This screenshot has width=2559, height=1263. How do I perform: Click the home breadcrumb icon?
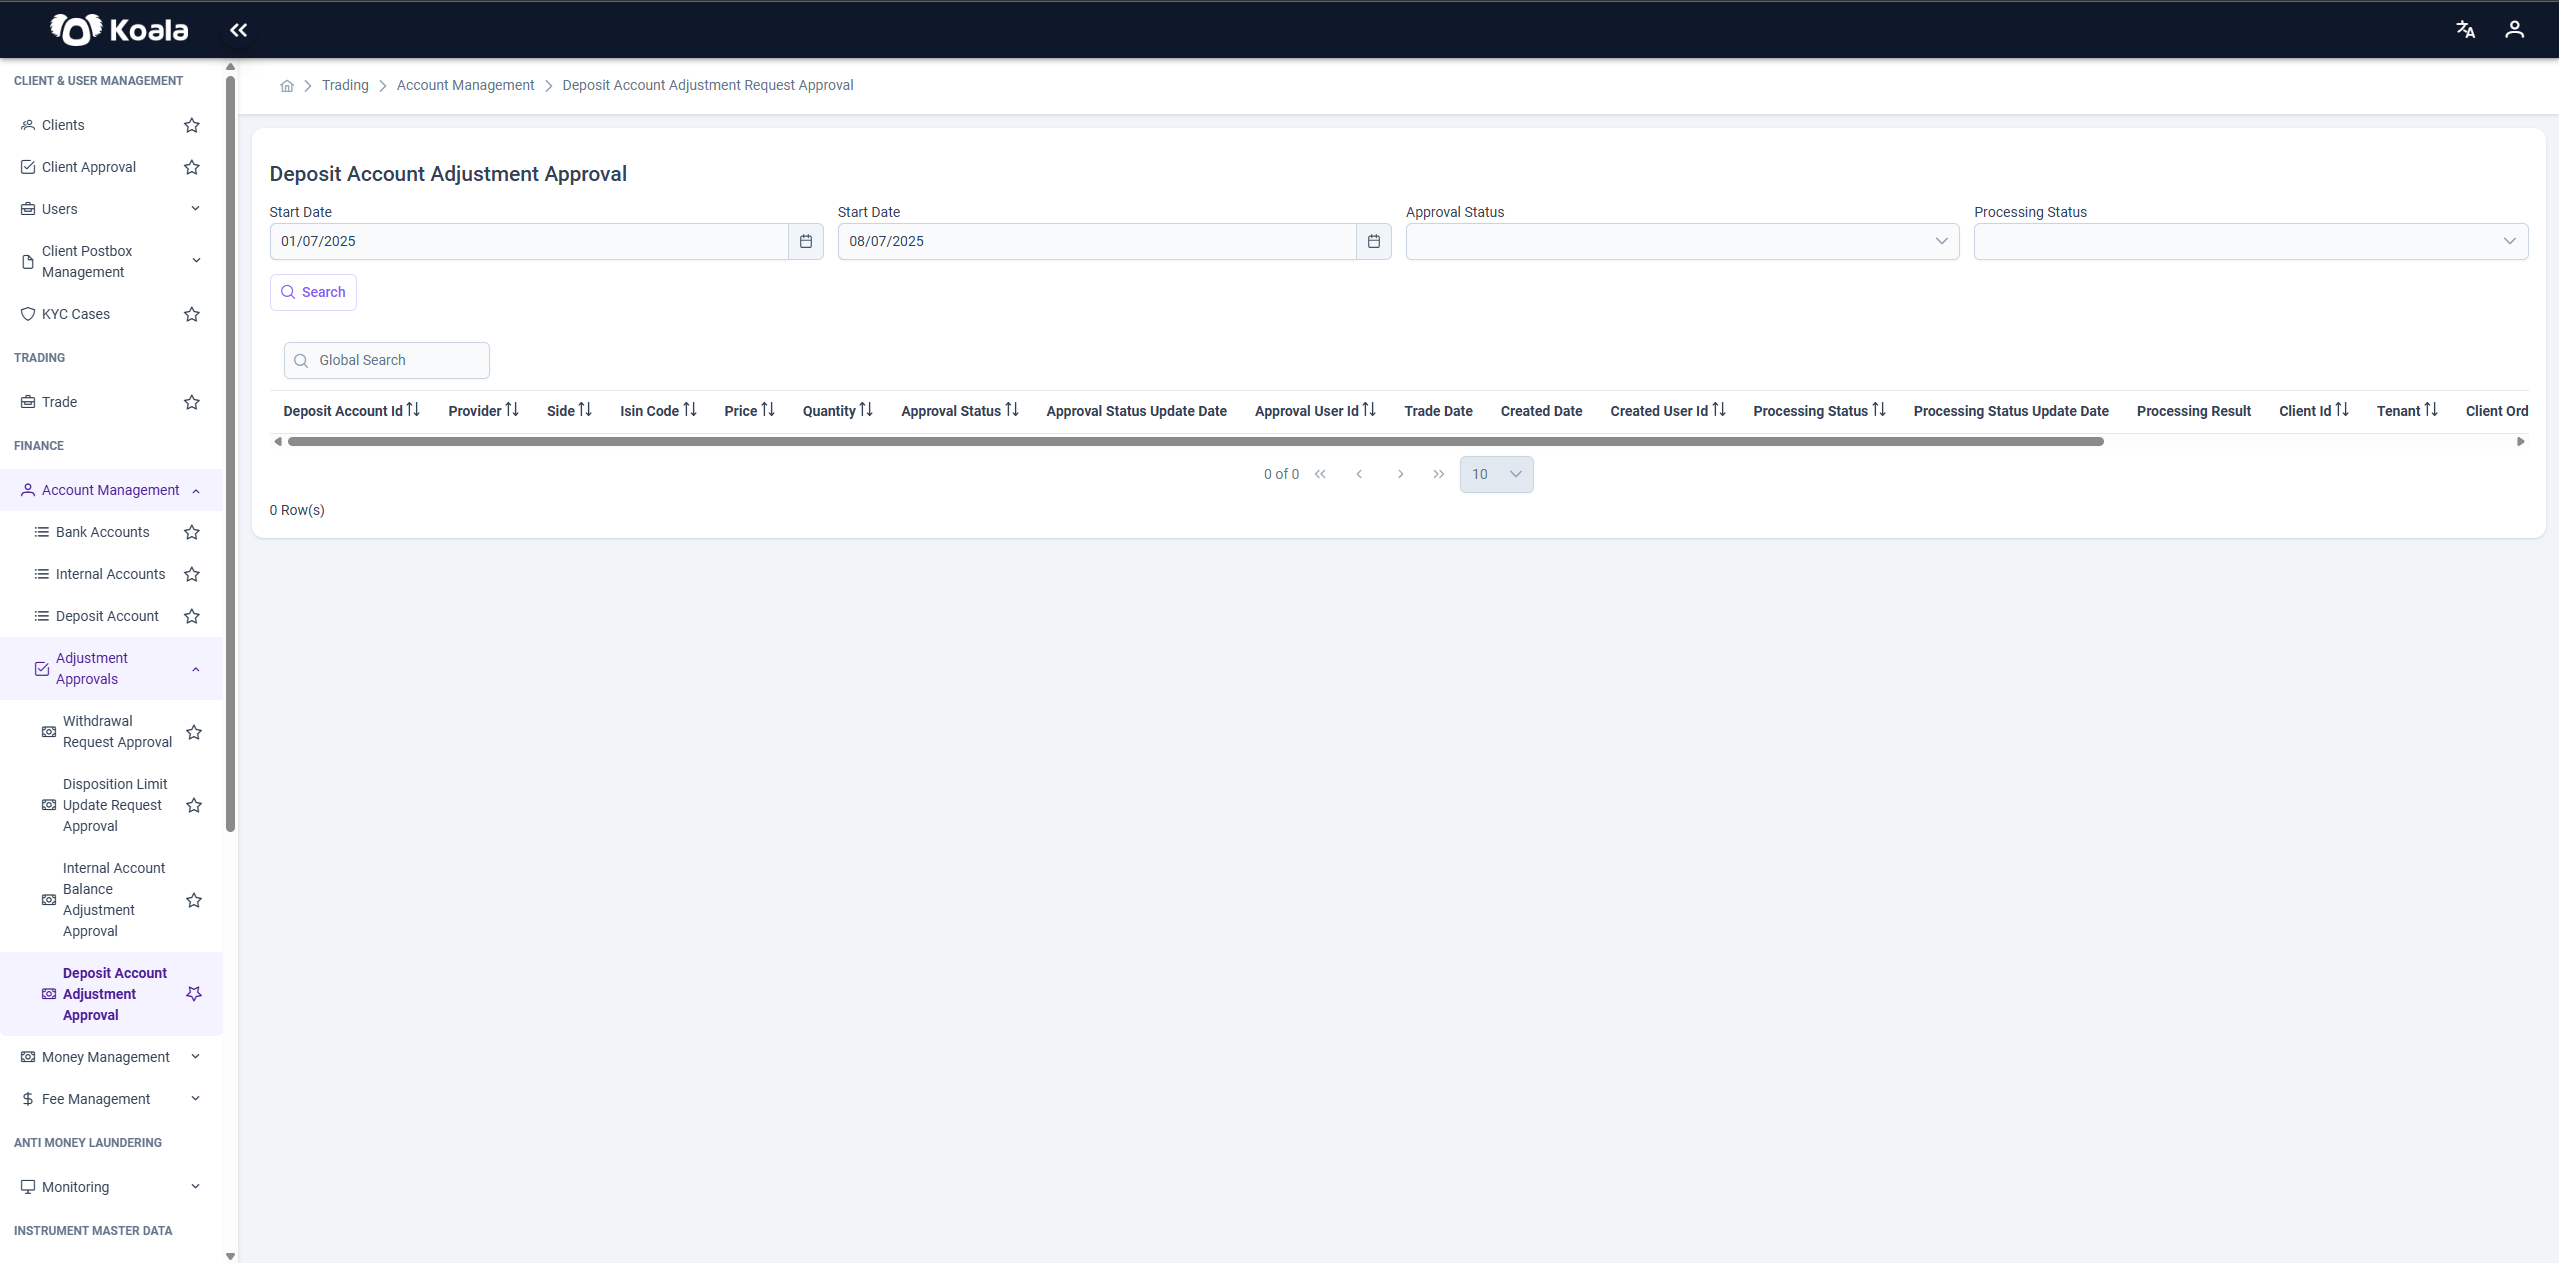287,86
